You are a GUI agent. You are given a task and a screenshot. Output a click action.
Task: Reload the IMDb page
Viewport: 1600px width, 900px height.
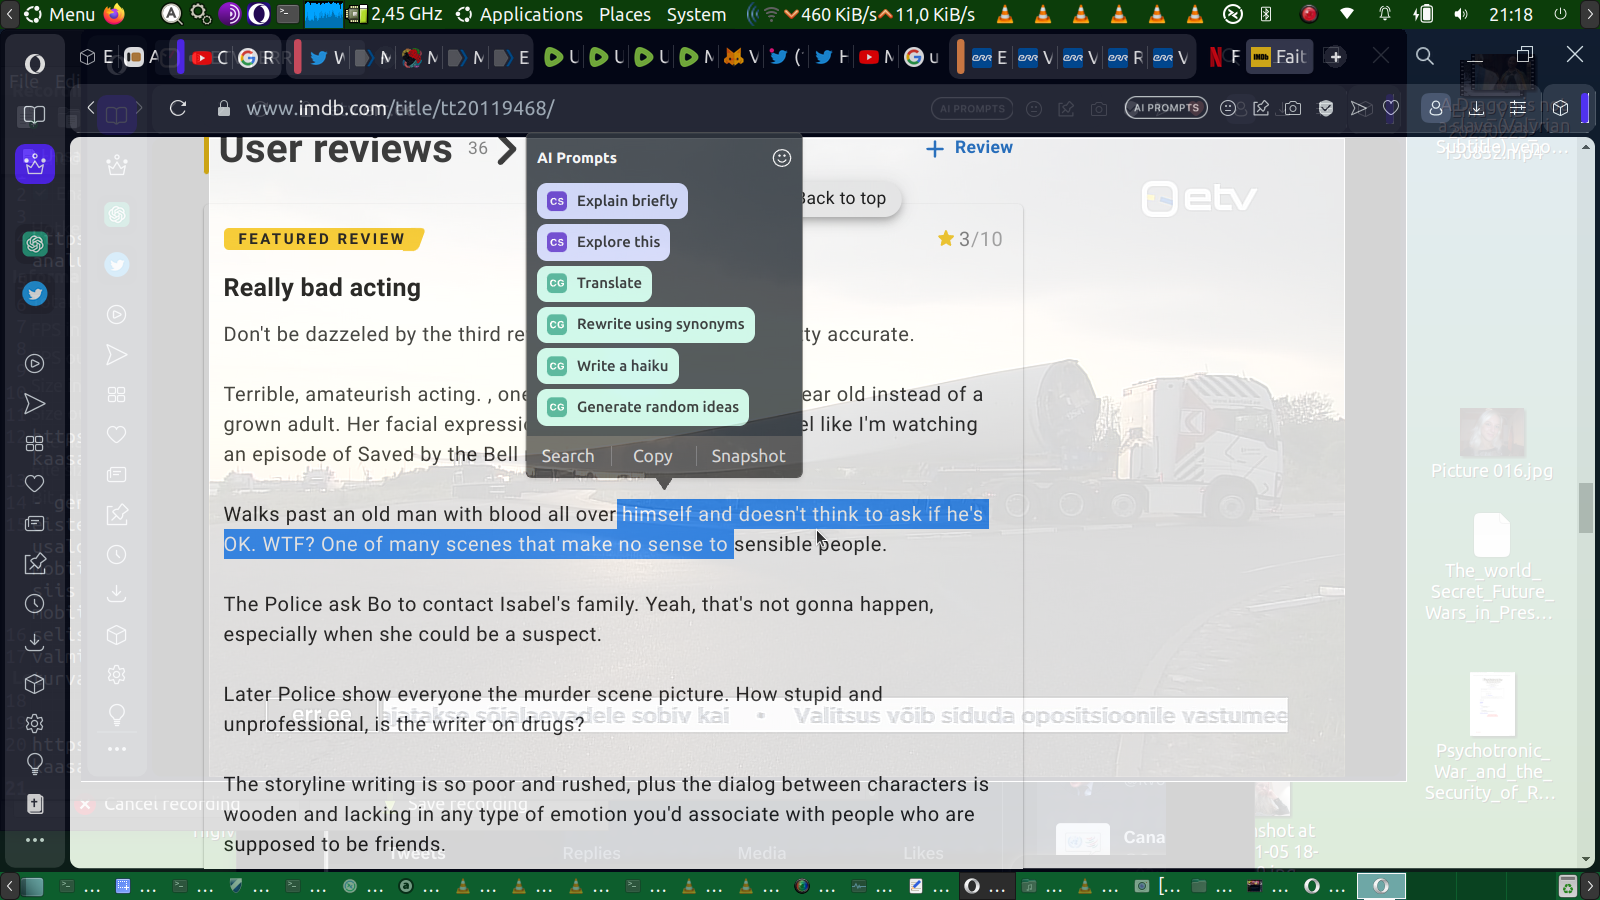tap(178, 108)
